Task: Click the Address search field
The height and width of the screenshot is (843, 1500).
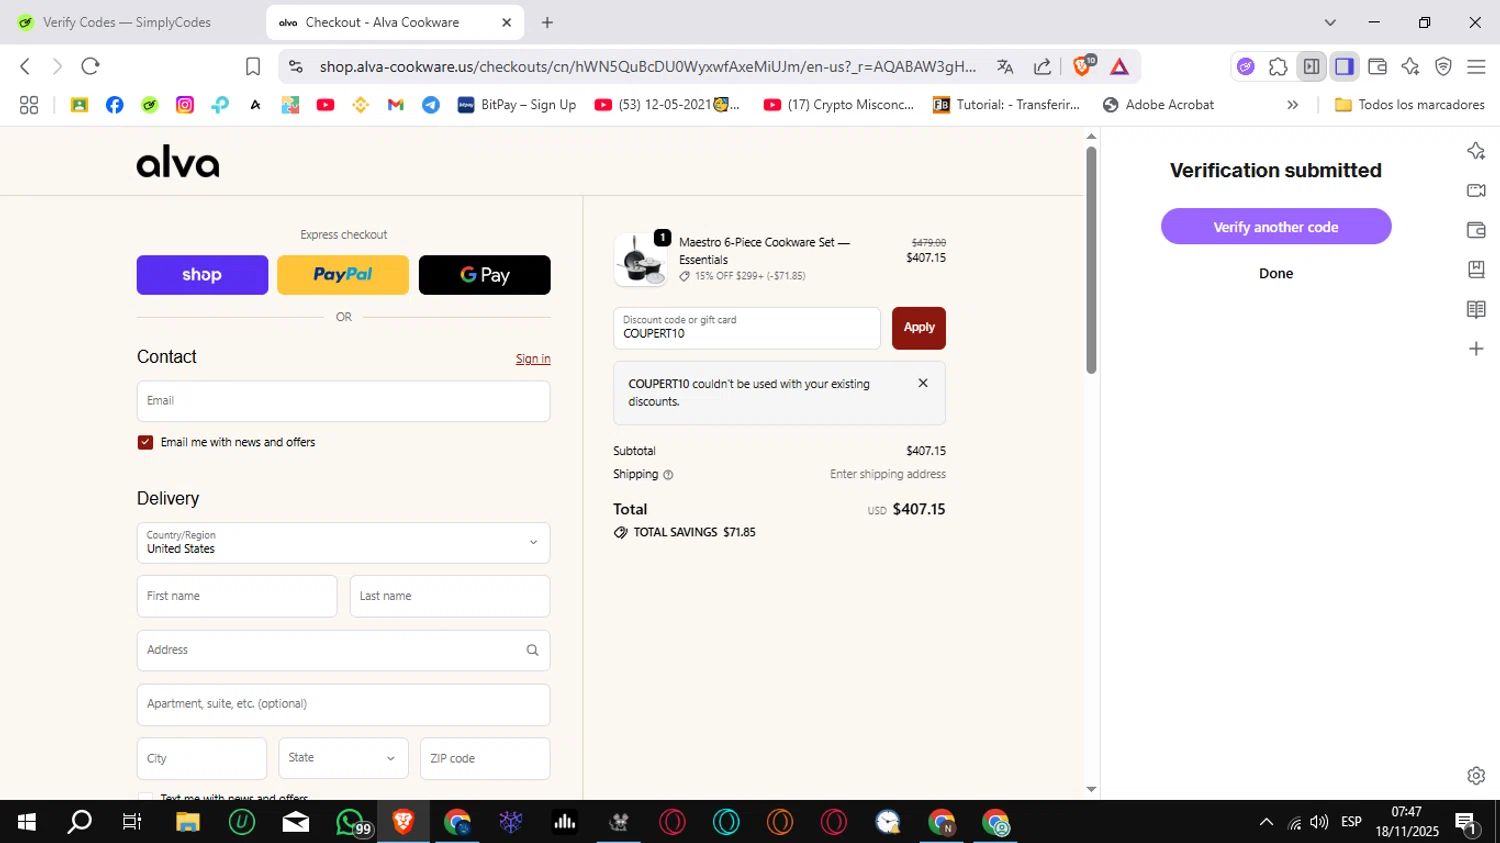Action: 343,650
